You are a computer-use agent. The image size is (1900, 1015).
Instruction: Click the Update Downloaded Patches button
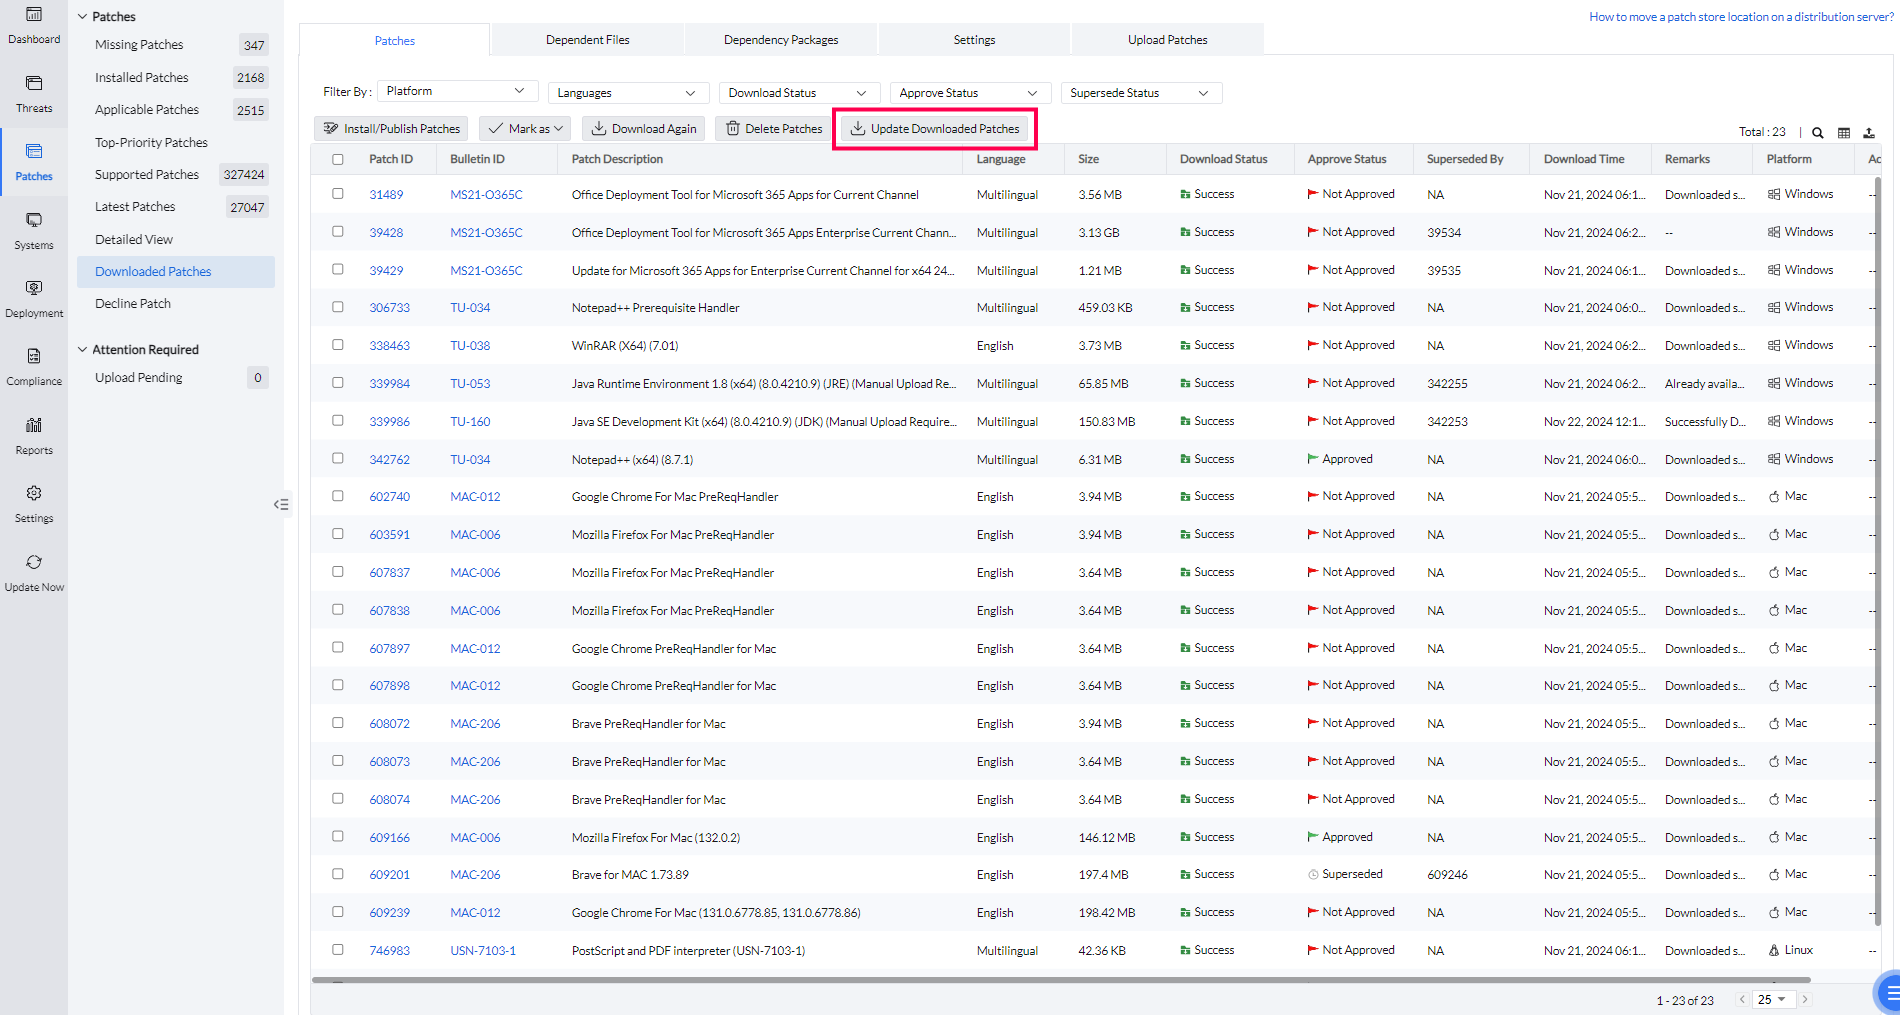(935, 129)
